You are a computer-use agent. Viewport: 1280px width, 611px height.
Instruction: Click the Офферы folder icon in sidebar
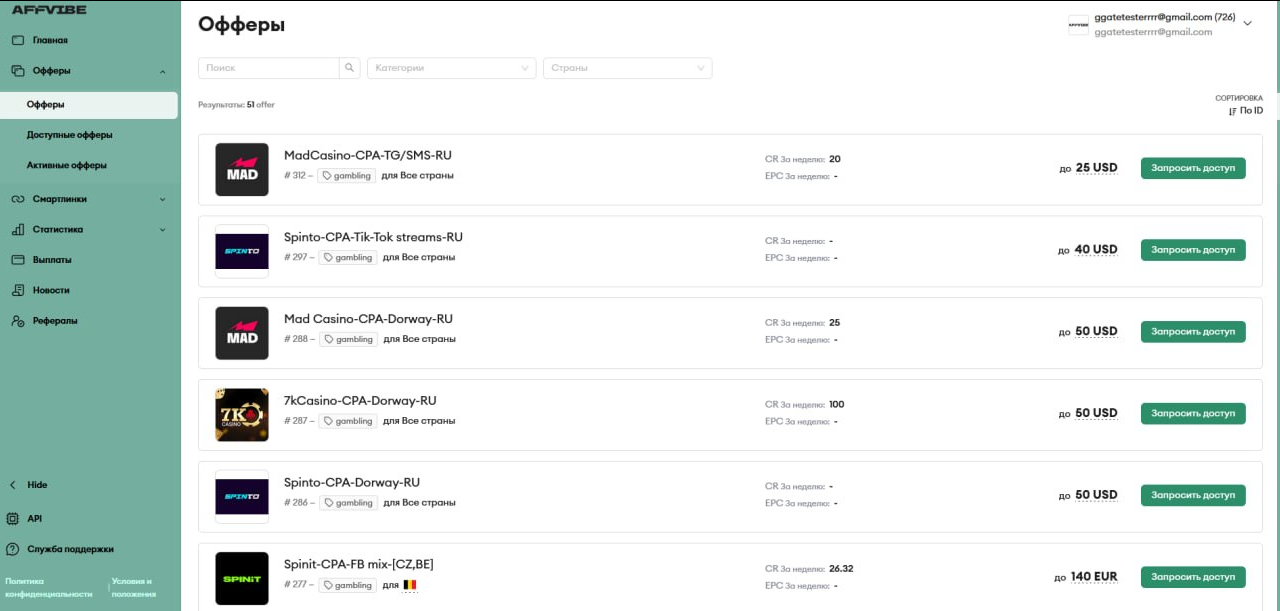click(17, 71)
